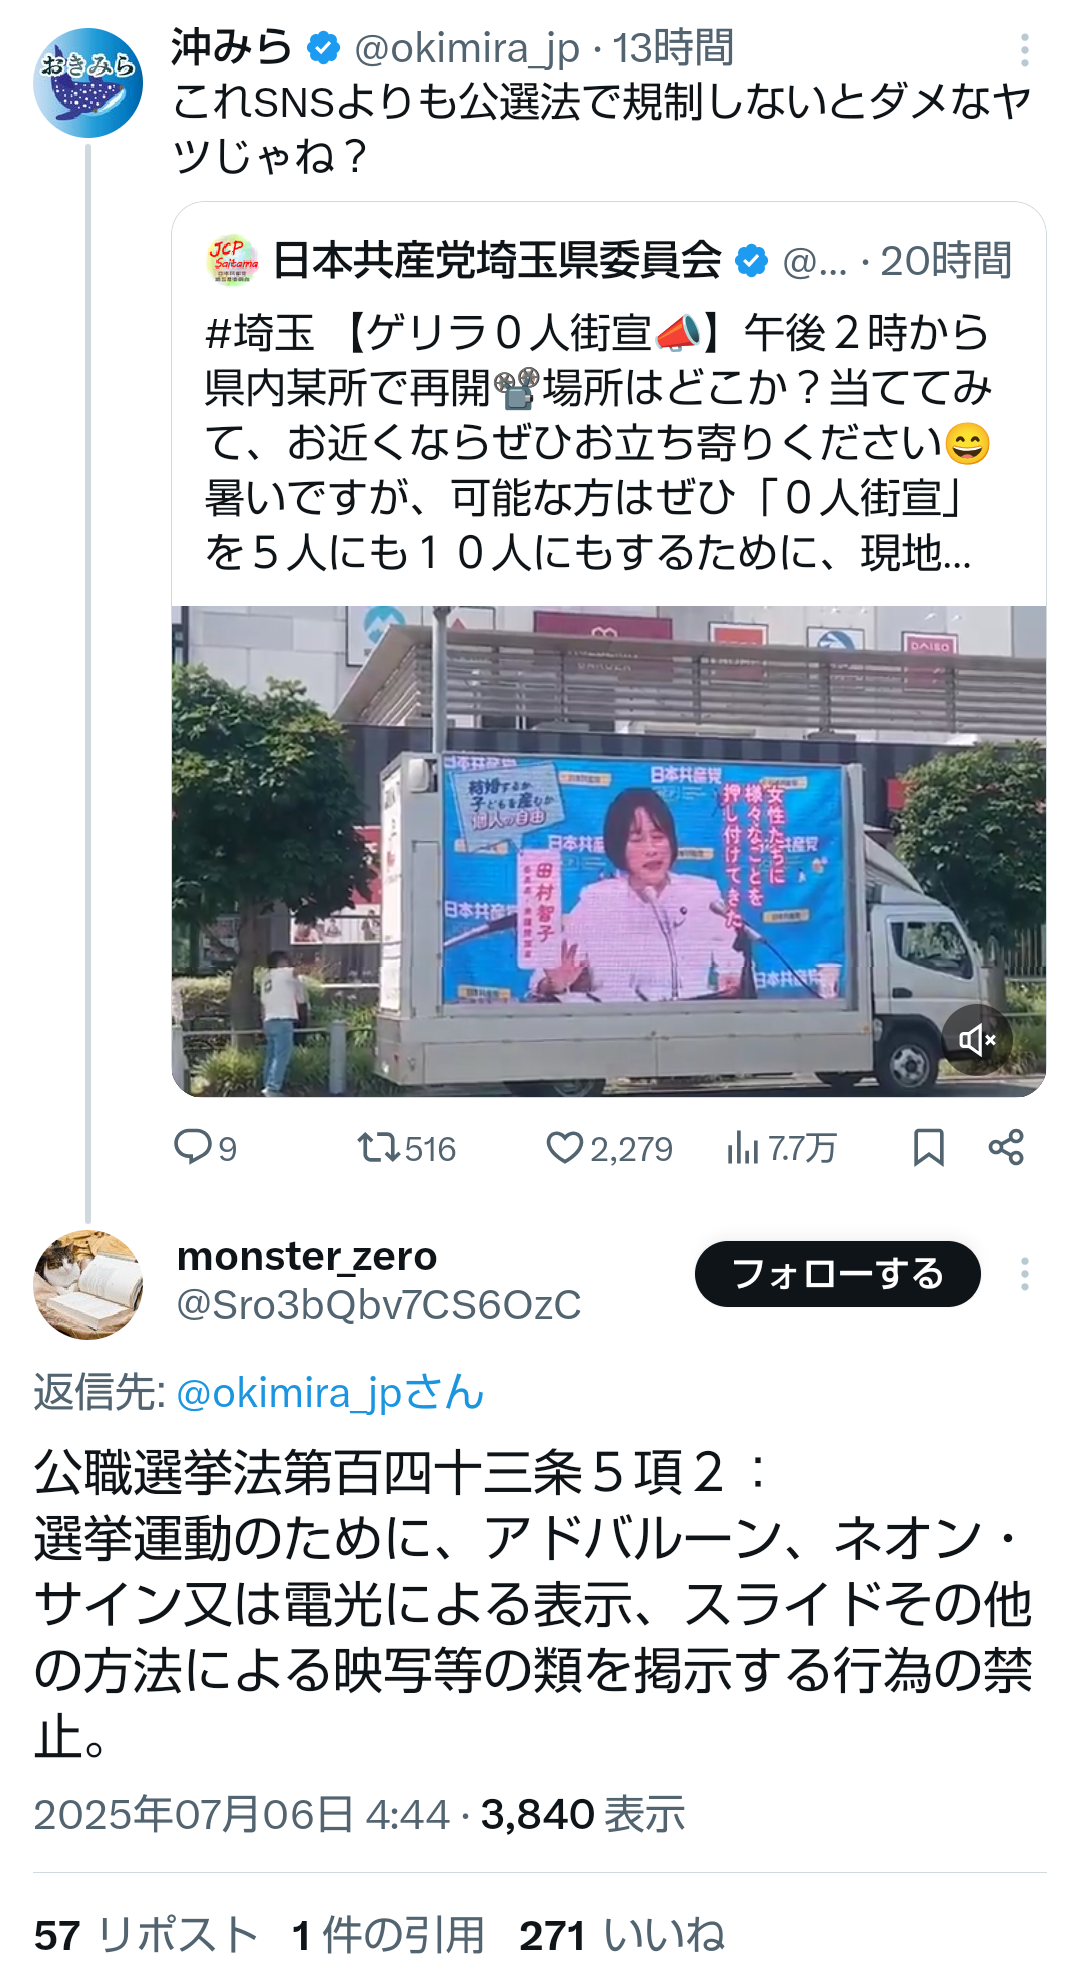View the 57 リポスト list
This screenshot has width=1080, height=1972.
(146, 1935)
